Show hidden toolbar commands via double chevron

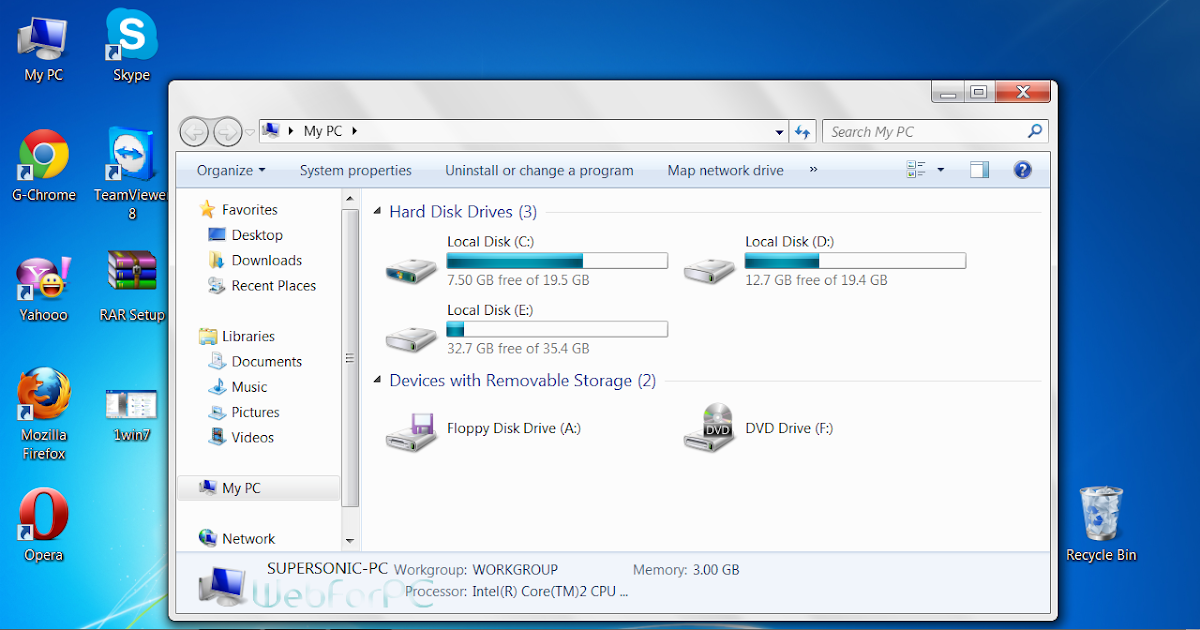[813, 170]
